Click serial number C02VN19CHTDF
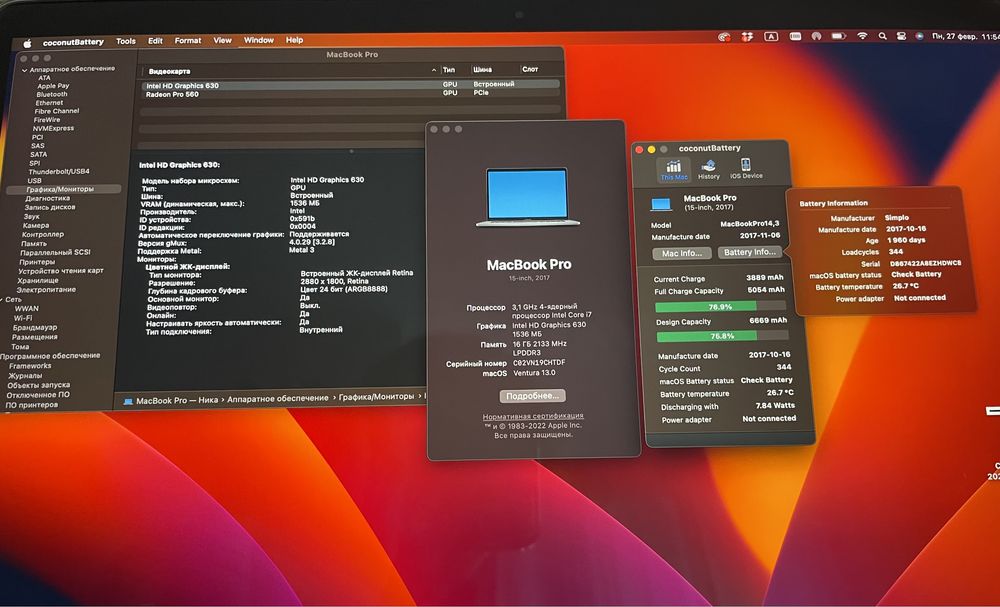Image resolution: width=1000 pixels, height=607 pixels. pyautogui.click(x=539, y=363)
